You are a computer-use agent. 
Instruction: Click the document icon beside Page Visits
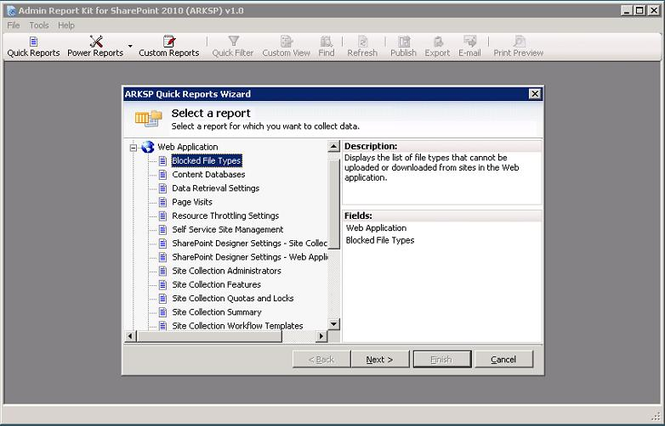tap(163, 202)
